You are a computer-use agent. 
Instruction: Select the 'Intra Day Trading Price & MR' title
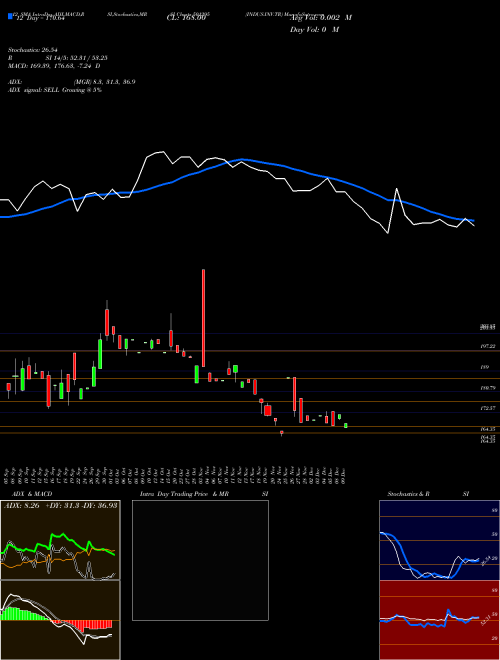[x=184, y=494]
